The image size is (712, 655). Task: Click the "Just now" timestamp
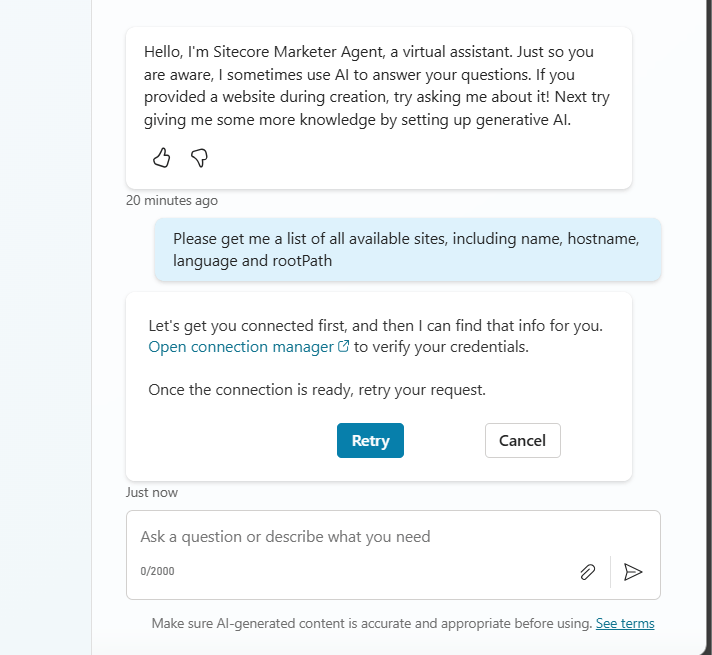152,492
